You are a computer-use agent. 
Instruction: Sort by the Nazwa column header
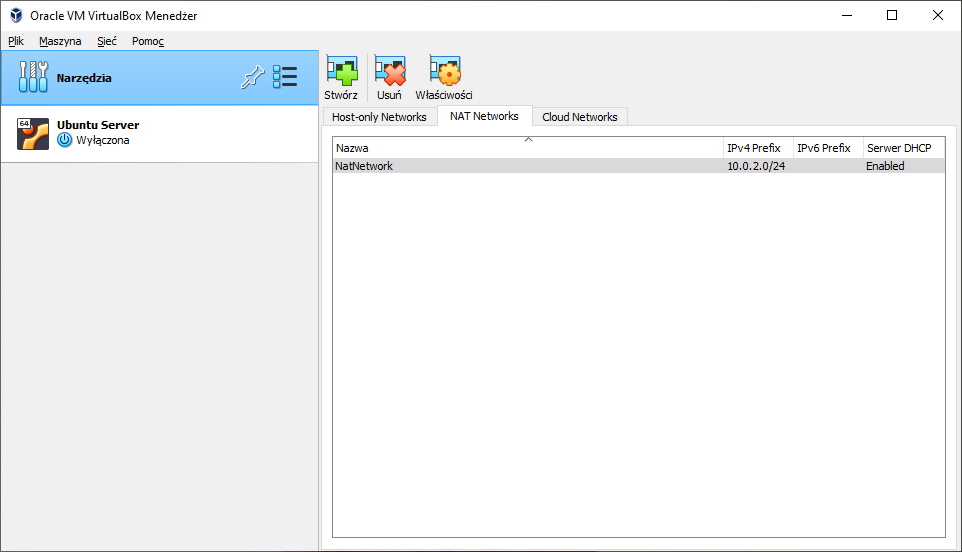(x=528, y=148)
